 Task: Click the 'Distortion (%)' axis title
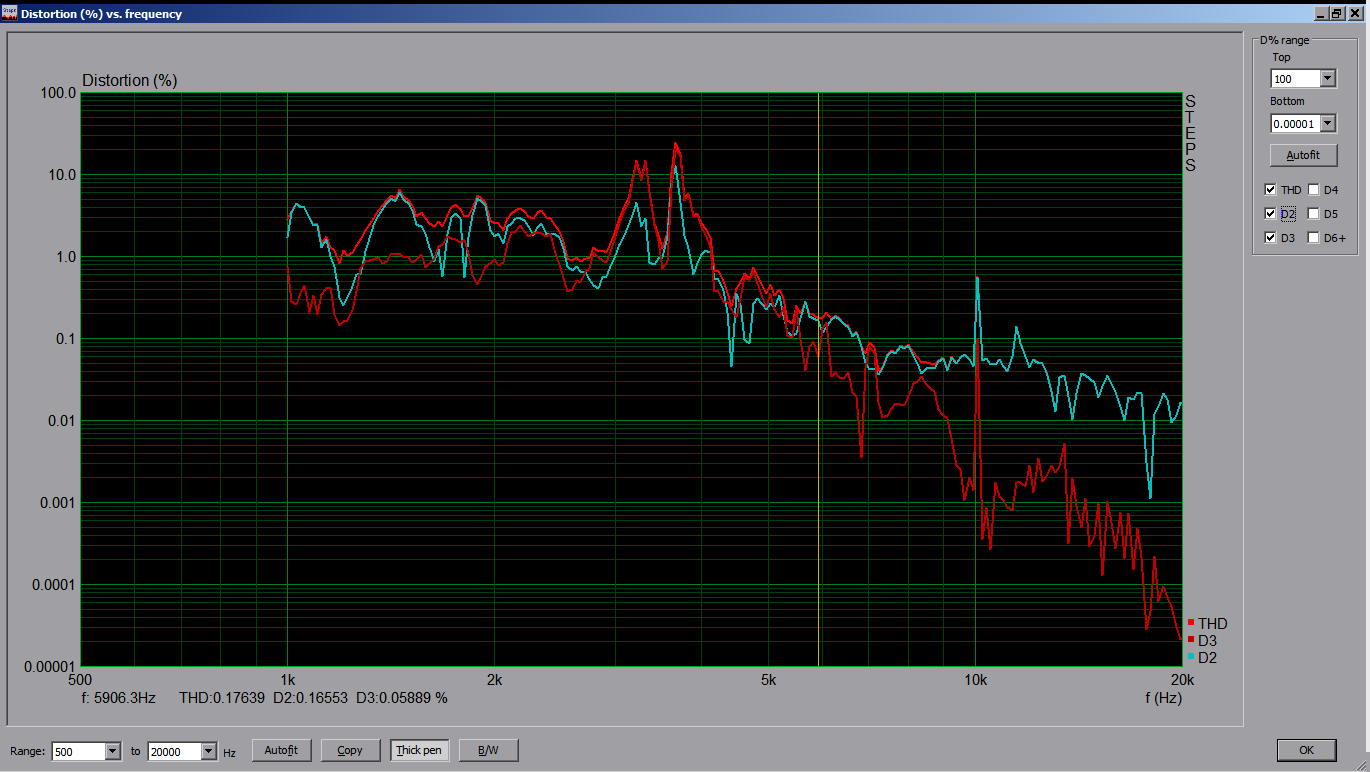130,80
